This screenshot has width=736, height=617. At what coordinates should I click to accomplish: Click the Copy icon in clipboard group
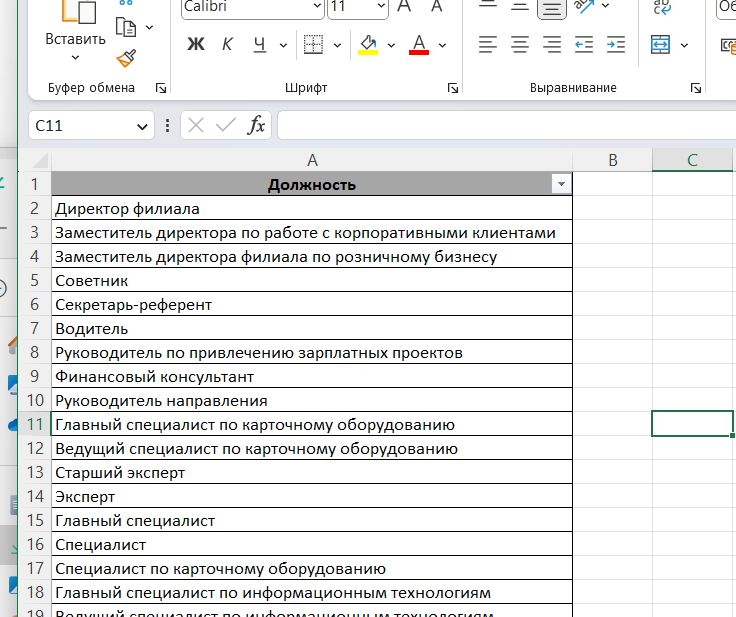pos(126,28)
